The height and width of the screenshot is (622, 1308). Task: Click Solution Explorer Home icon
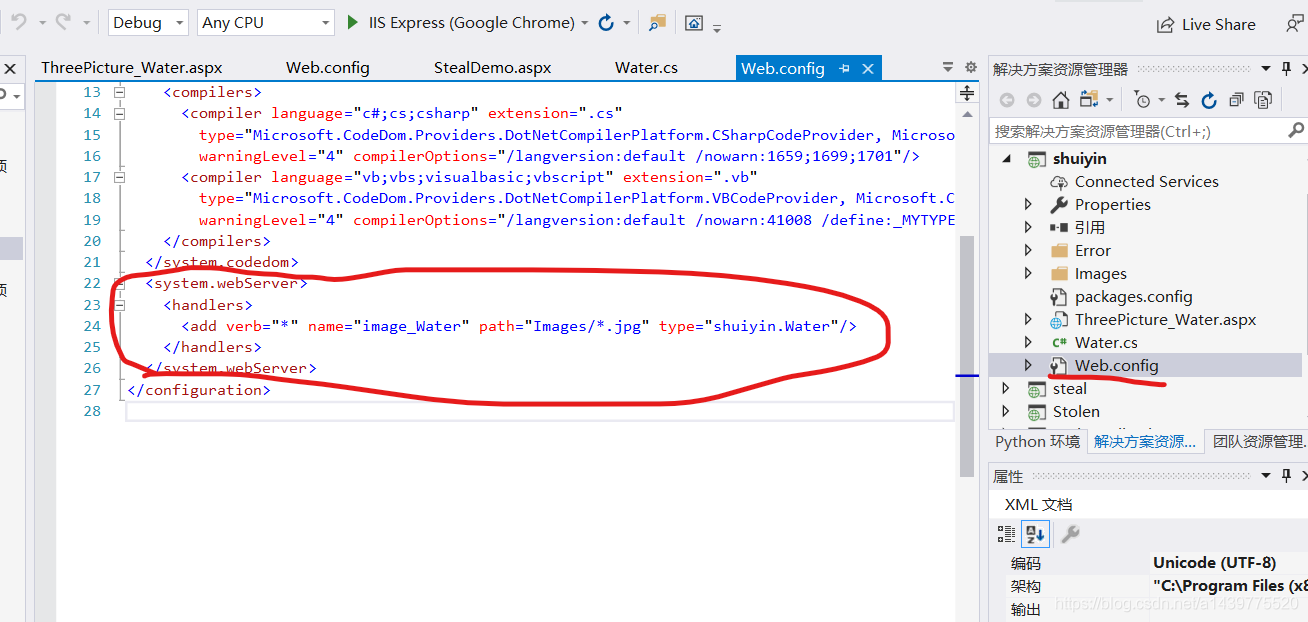tap(1061, 100)
